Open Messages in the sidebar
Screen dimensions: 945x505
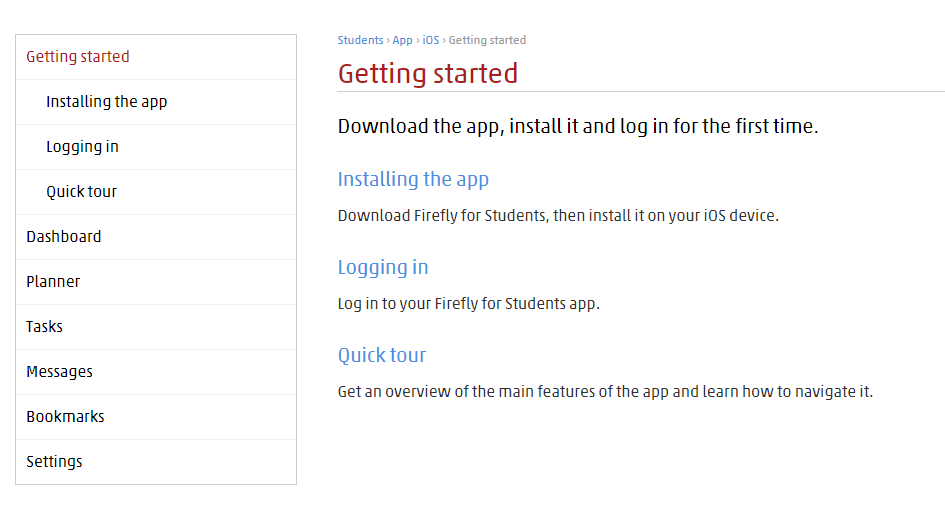155,372
